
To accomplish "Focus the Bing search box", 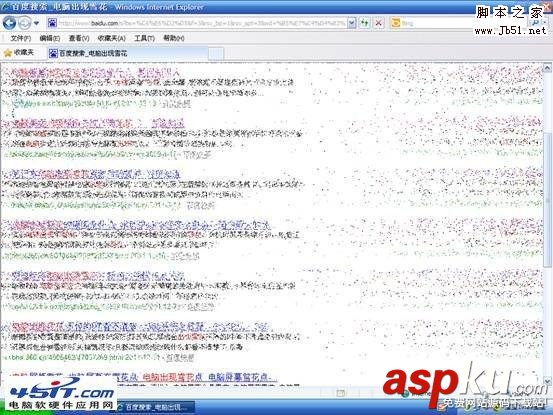I will tap(458, 23).
